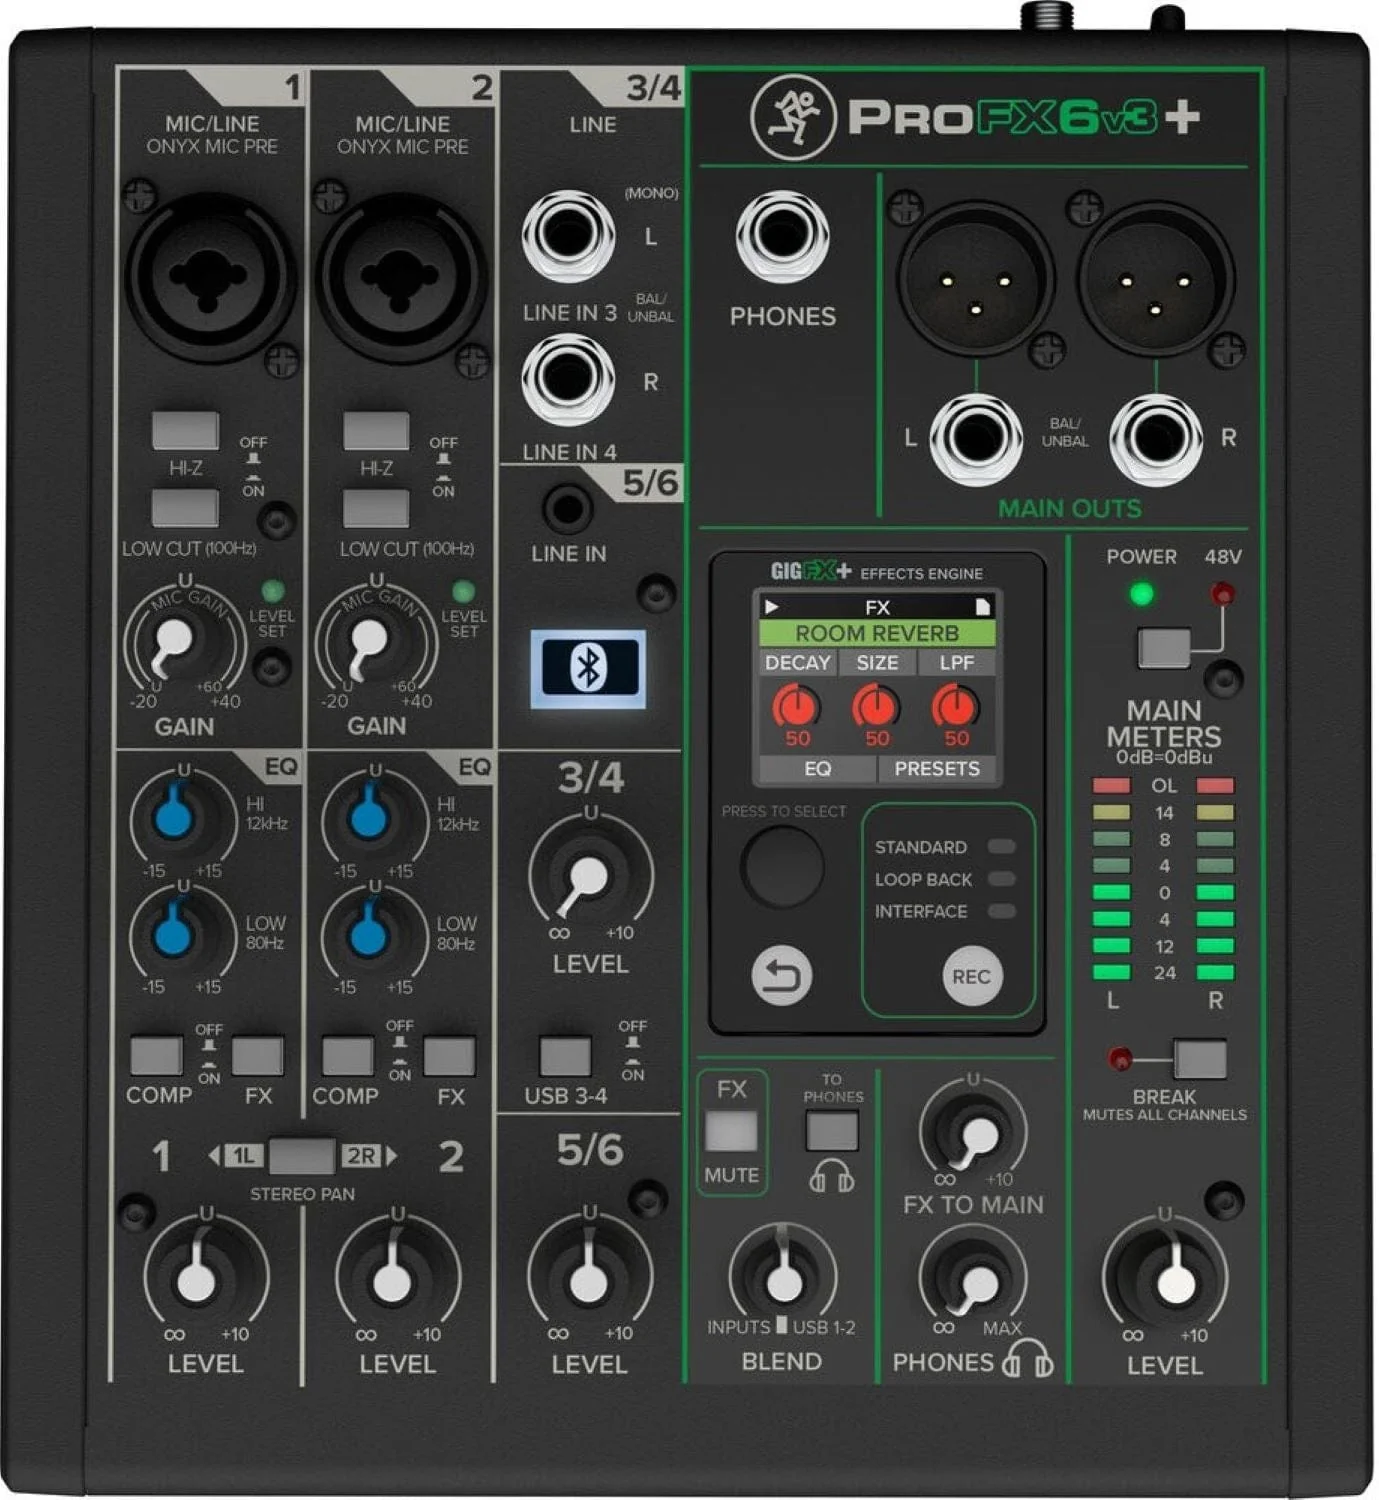Toggle the 48V phantom power switch

1164,648
